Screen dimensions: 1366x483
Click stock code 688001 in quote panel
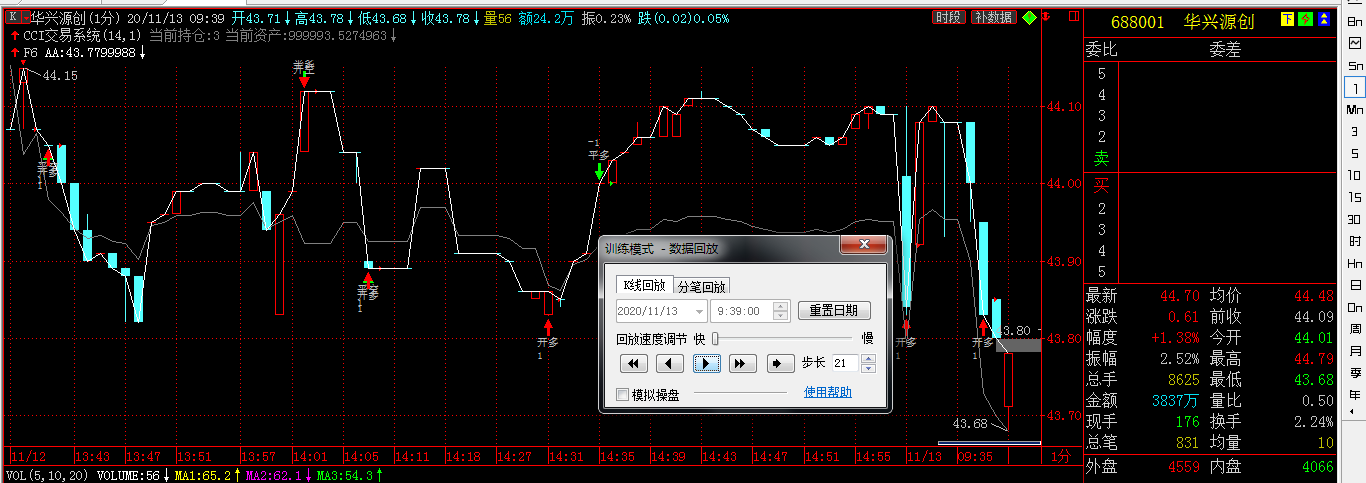1137,22
